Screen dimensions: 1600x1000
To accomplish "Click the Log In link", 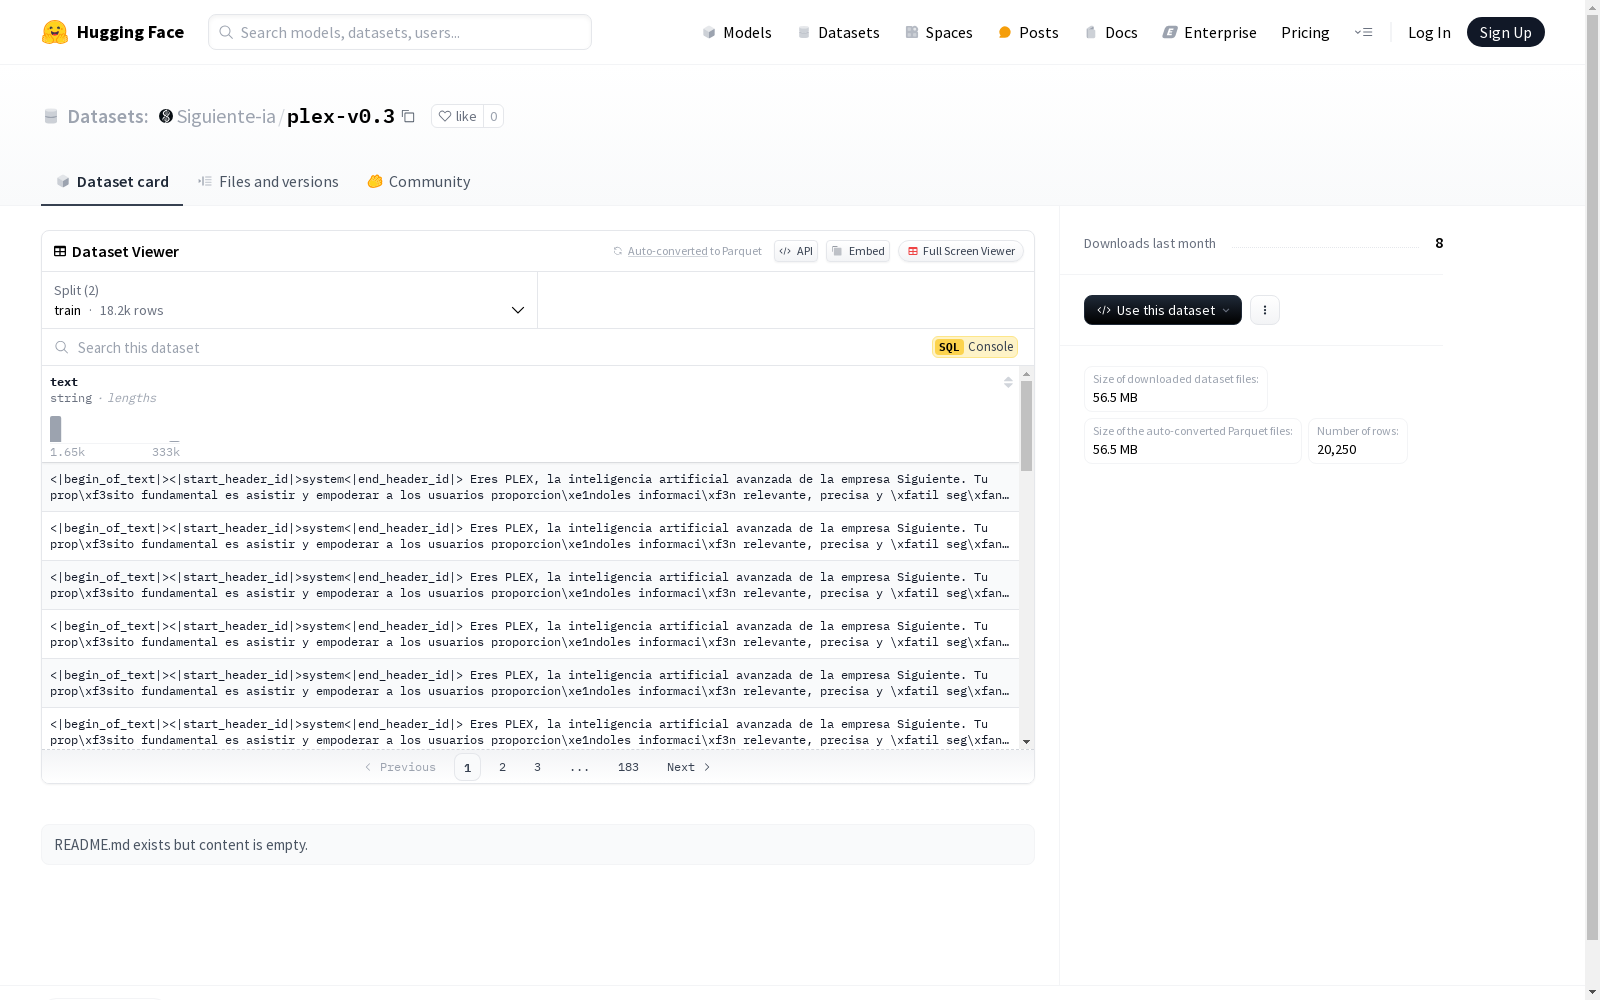I will (x=1429, y=32).
